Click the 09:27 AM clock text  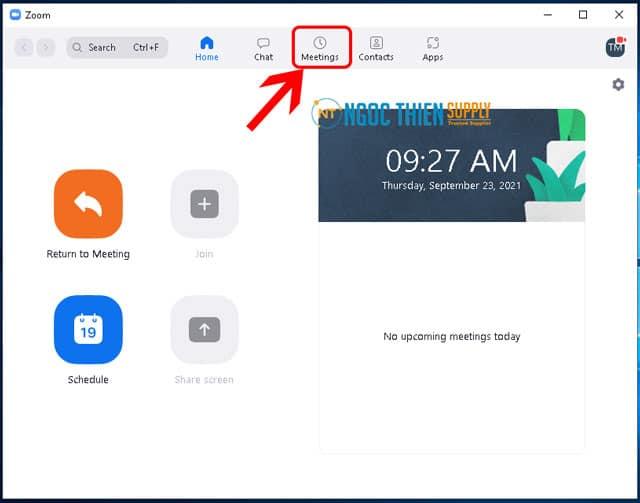(451, 161)
